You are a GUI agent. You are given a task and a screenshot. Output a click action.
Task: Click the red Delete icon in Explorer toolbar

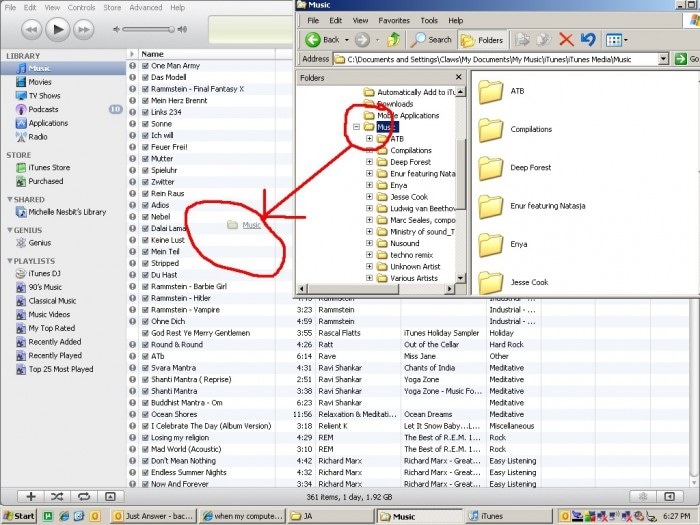566,40
